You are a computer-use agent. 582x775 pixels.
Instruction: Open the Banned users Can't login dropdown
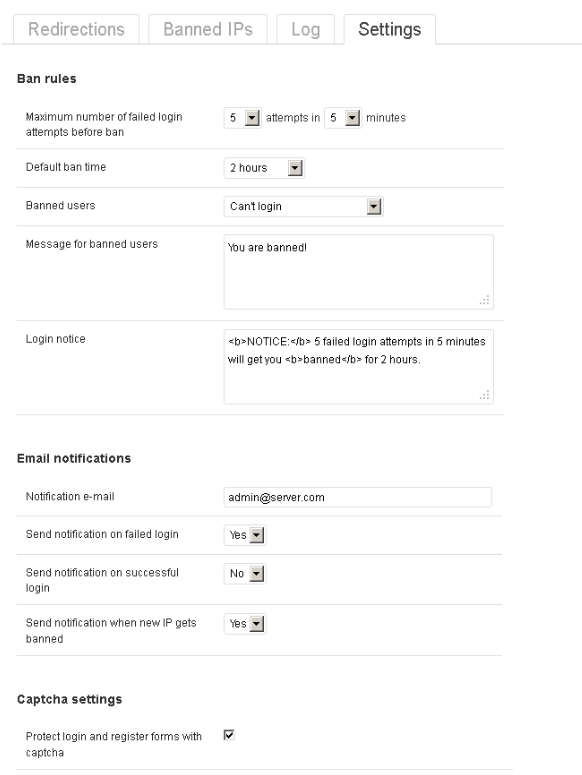303,207
